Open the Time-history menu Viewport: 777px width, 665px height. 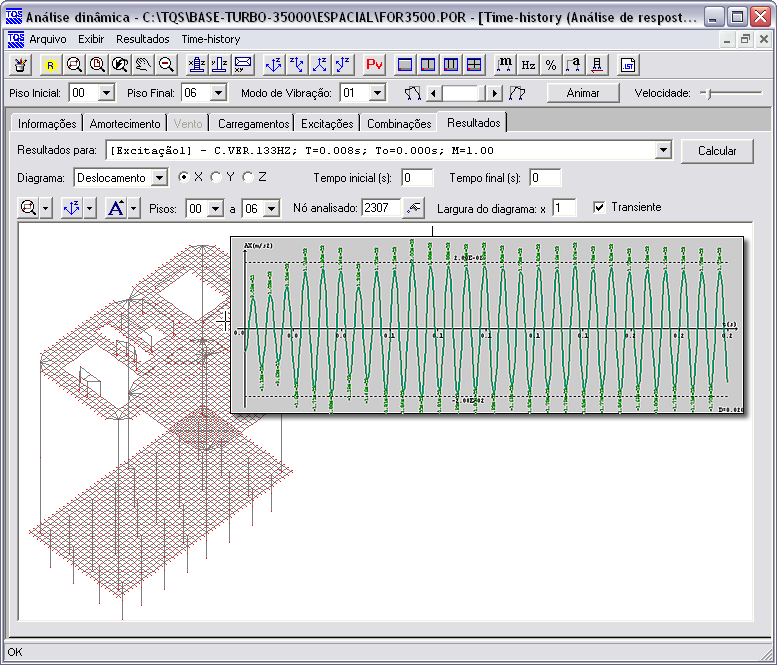210,39
